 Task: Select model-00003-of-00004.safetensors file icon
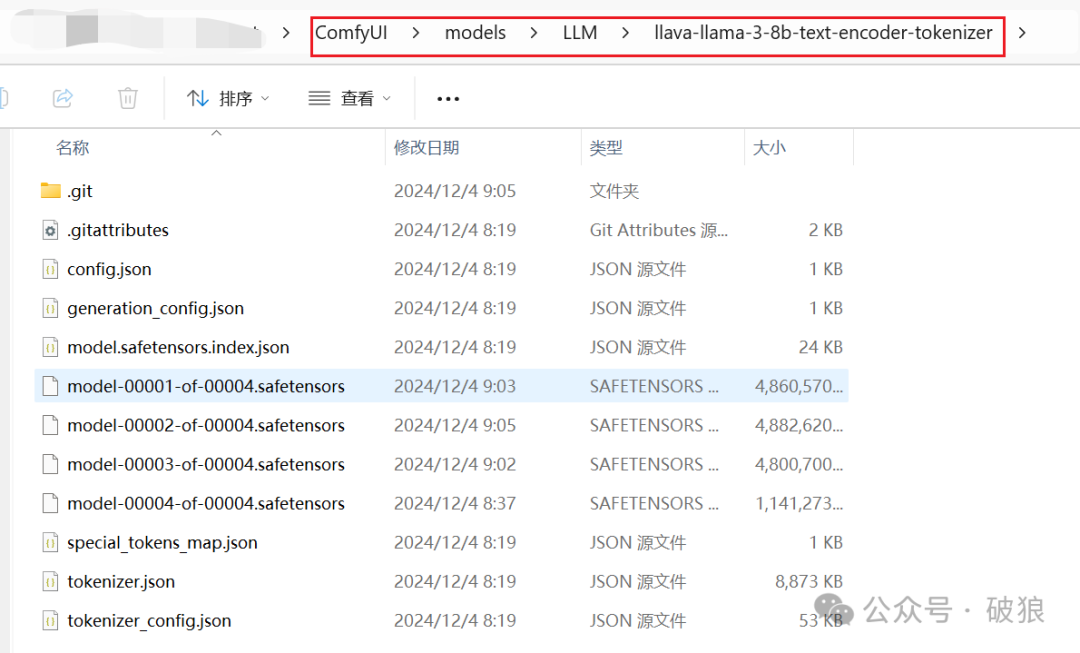pyautogui.click(x=50, y=464)
